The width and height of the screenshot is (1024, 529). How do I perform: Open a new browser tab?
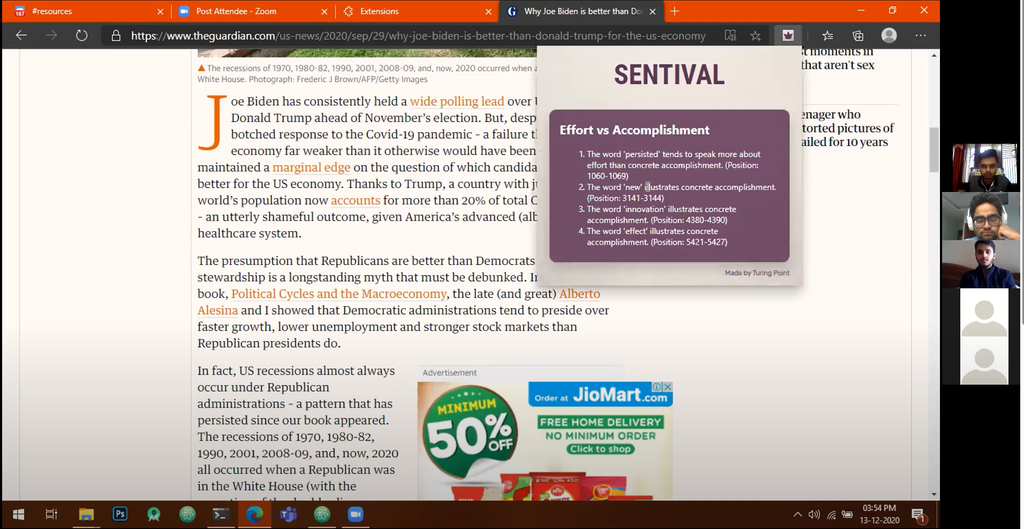[x=675, y=11]
